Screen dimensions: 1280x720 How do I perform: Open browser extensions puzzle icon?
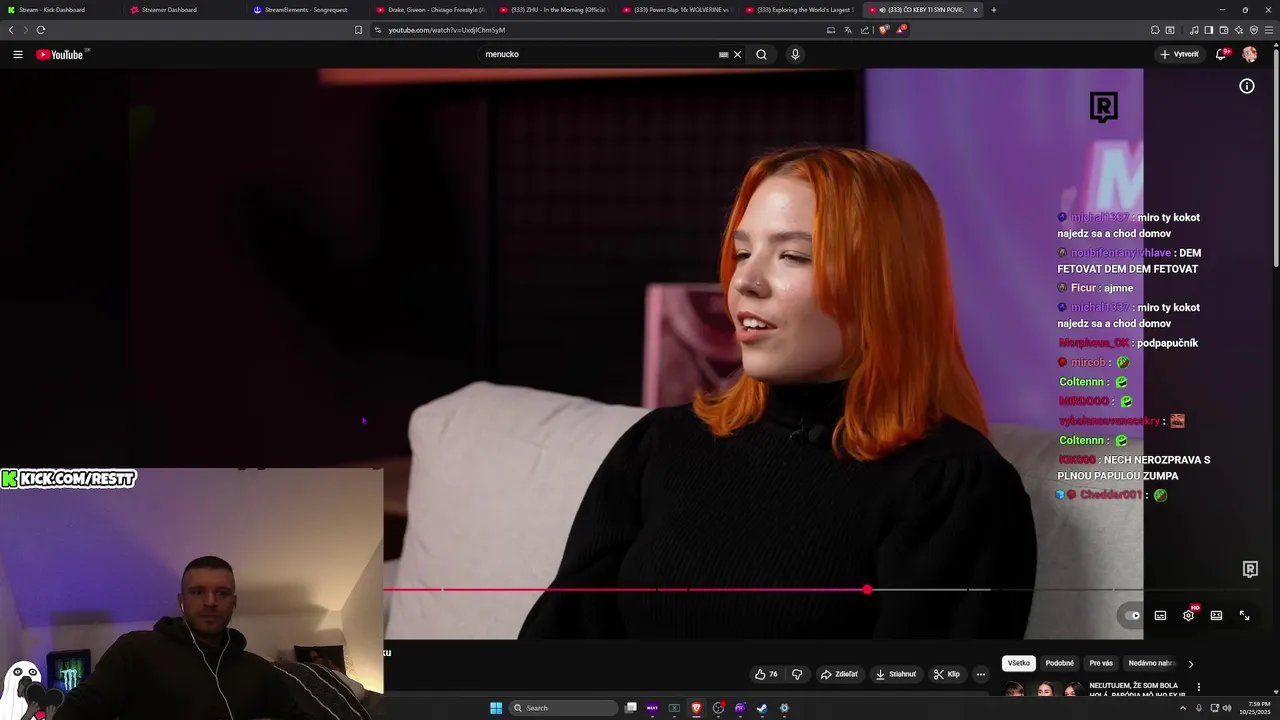point(1155,30)
